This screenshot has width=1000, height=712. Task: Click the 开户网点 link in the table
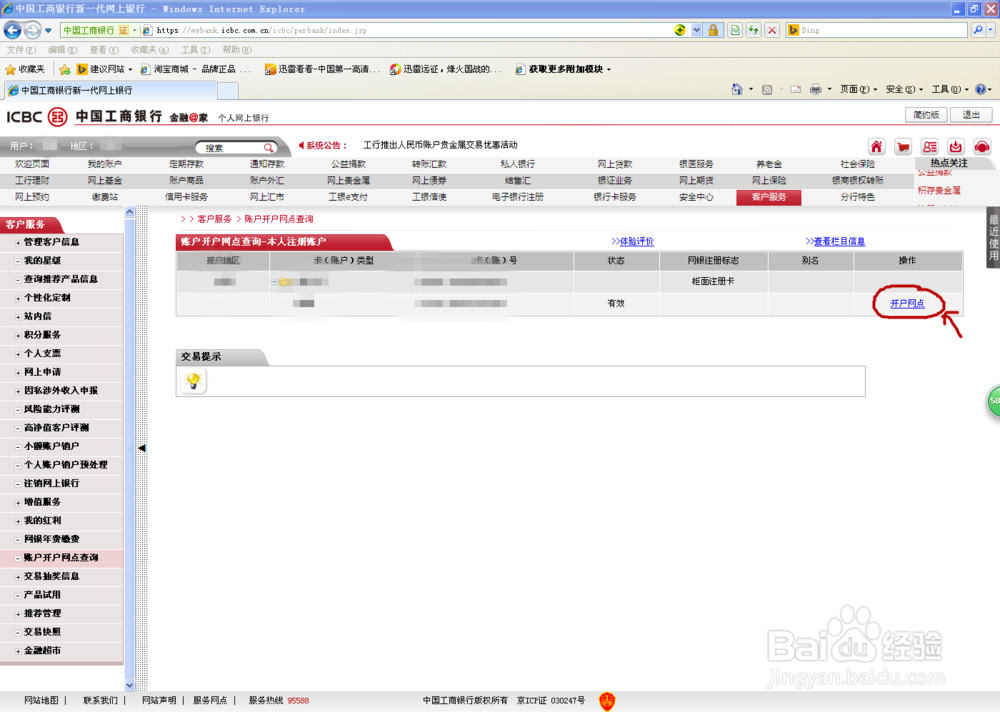pyautogui.click(x=908, y=304)
